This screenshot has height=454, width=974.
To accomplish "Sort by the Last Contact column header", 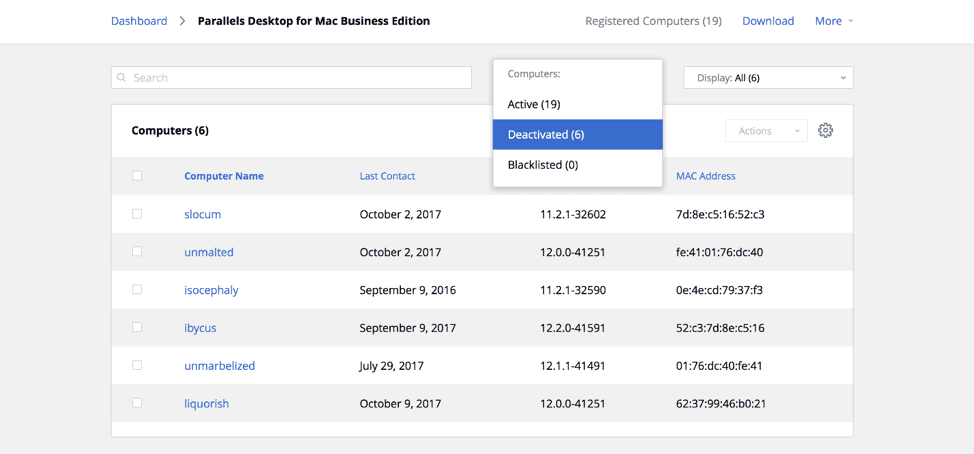I will [x=387, y=176].
